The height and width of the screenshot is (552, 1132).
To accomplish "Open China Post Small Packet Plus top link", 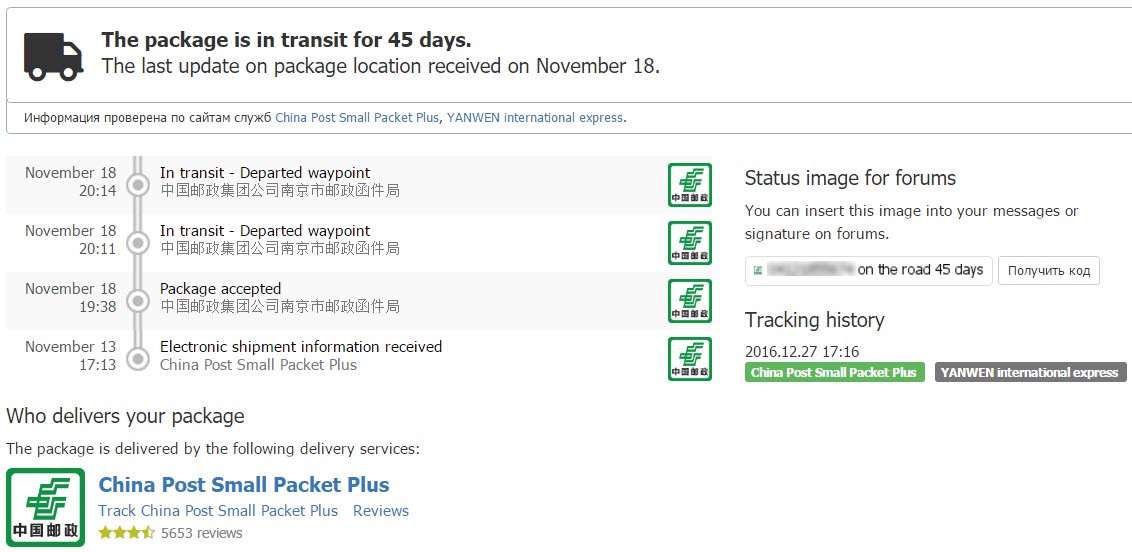I will pos(357,117).
